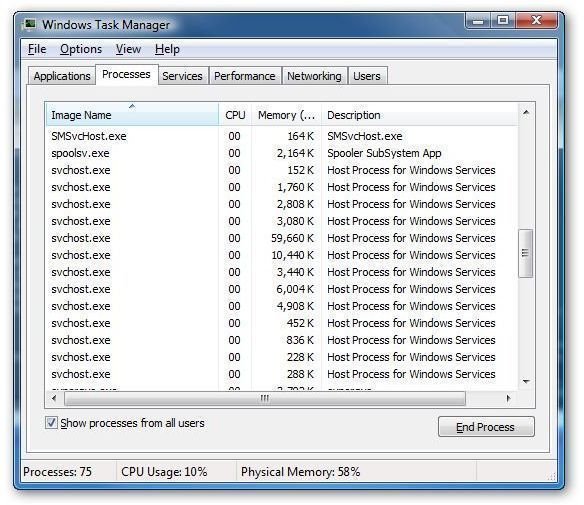Select the SMSvcHost.exe process row
The image size is (584, 505).
point(282,136)
